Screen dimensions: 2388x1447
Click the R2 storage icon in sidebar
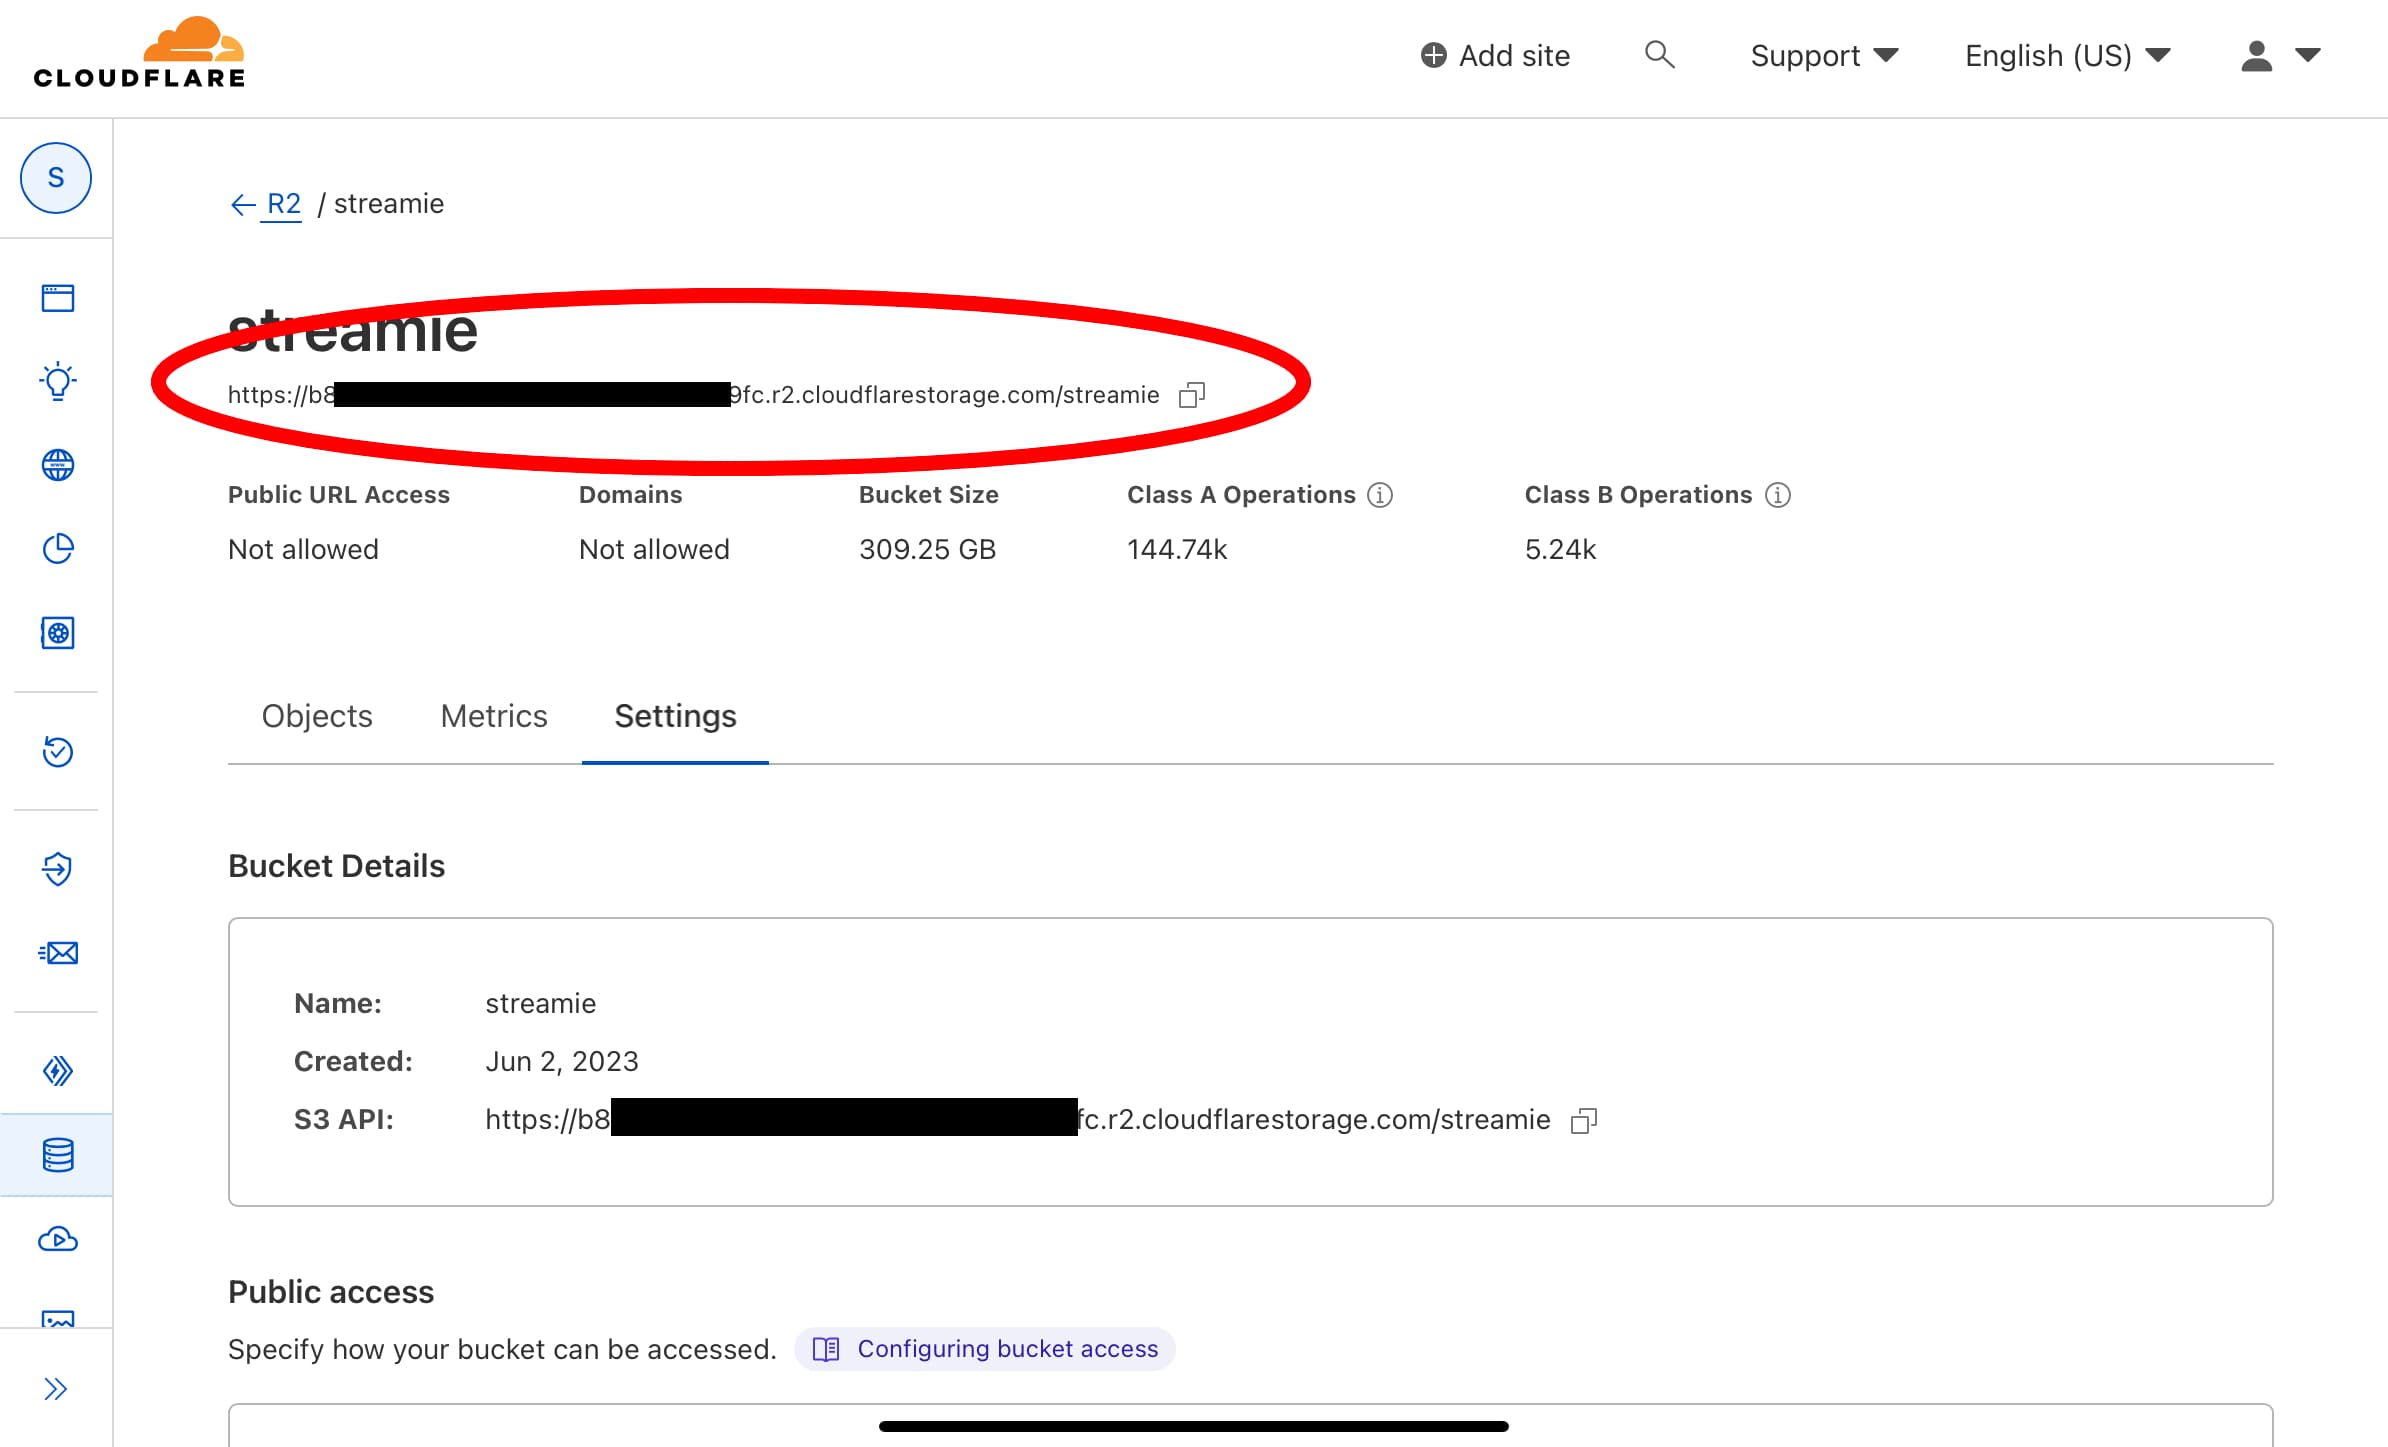[x=56, y=1155]
